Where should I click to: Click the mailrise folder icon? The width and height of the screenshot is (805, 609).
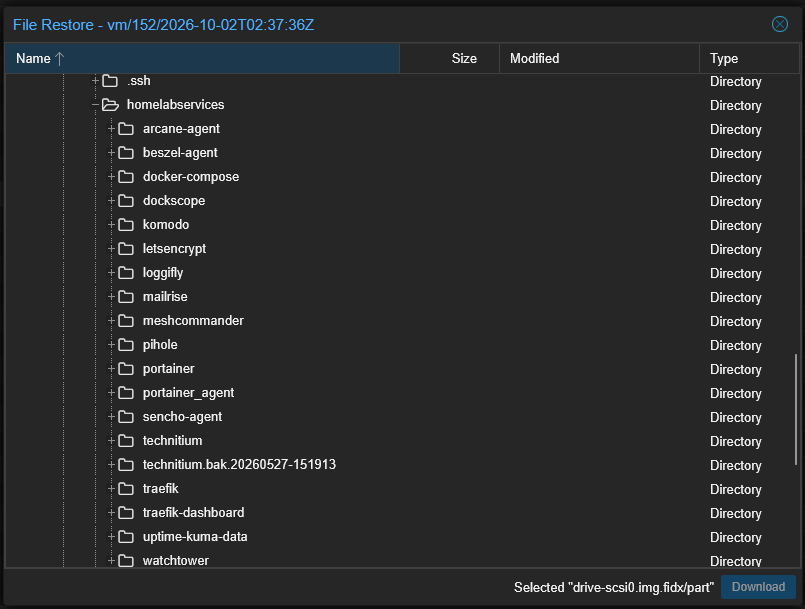coord(126,297)
